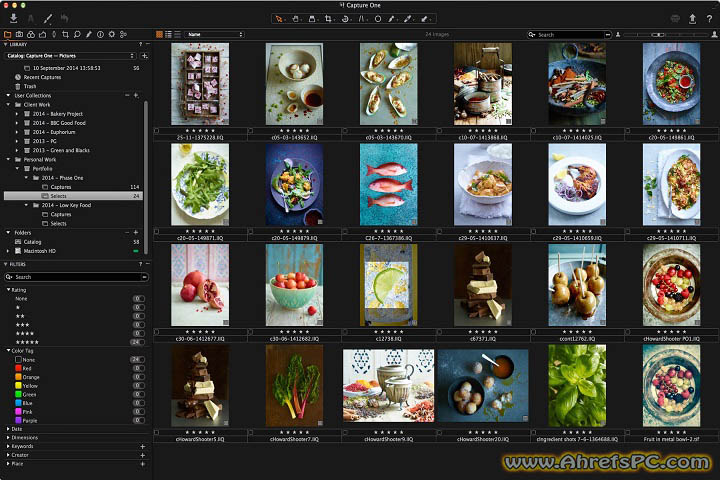Screen dimensions: 720x480
Task: Open Help question mark in toolbar
Action: click(709, 19)
